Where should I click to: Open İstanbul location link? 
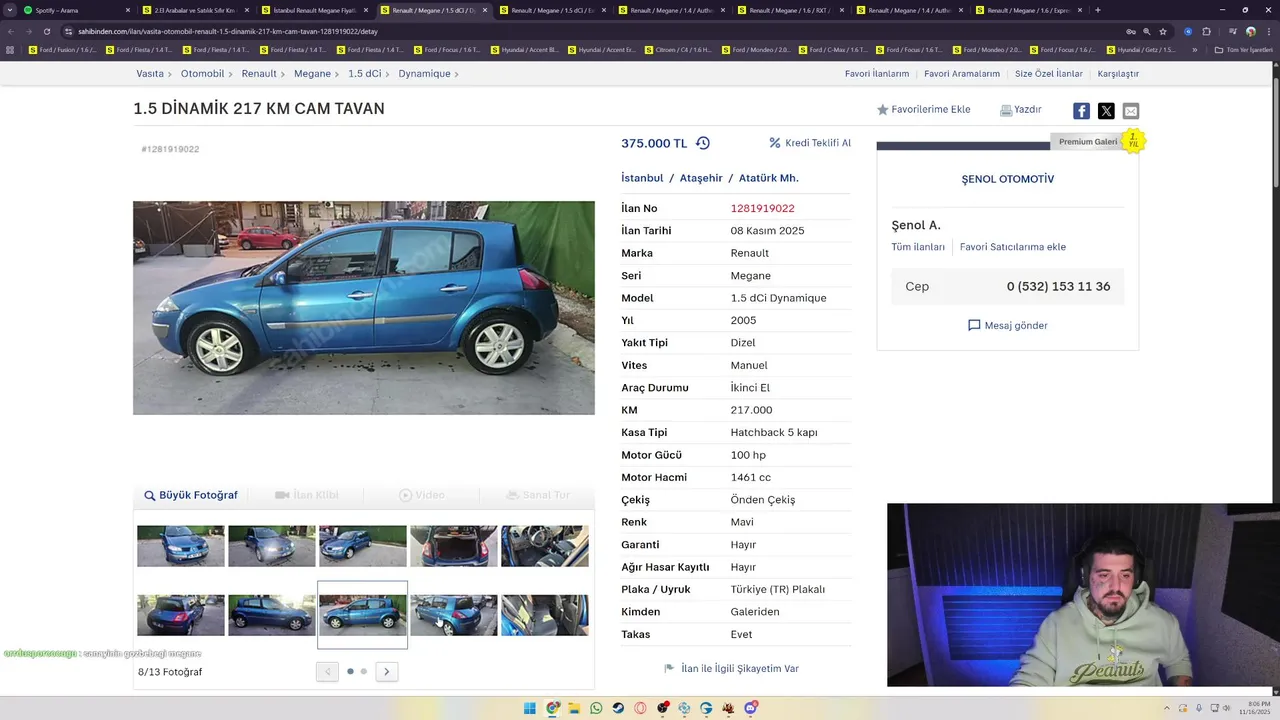(642, 178)
